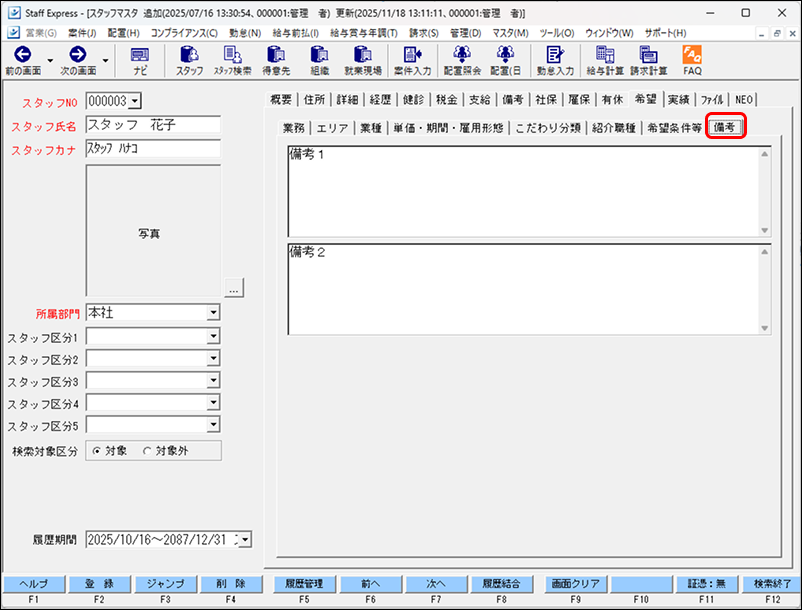Screen dimensions: 802x610
Task: Click the 備考1 scrollbar down arrow
Action: (x=765, y=230)
